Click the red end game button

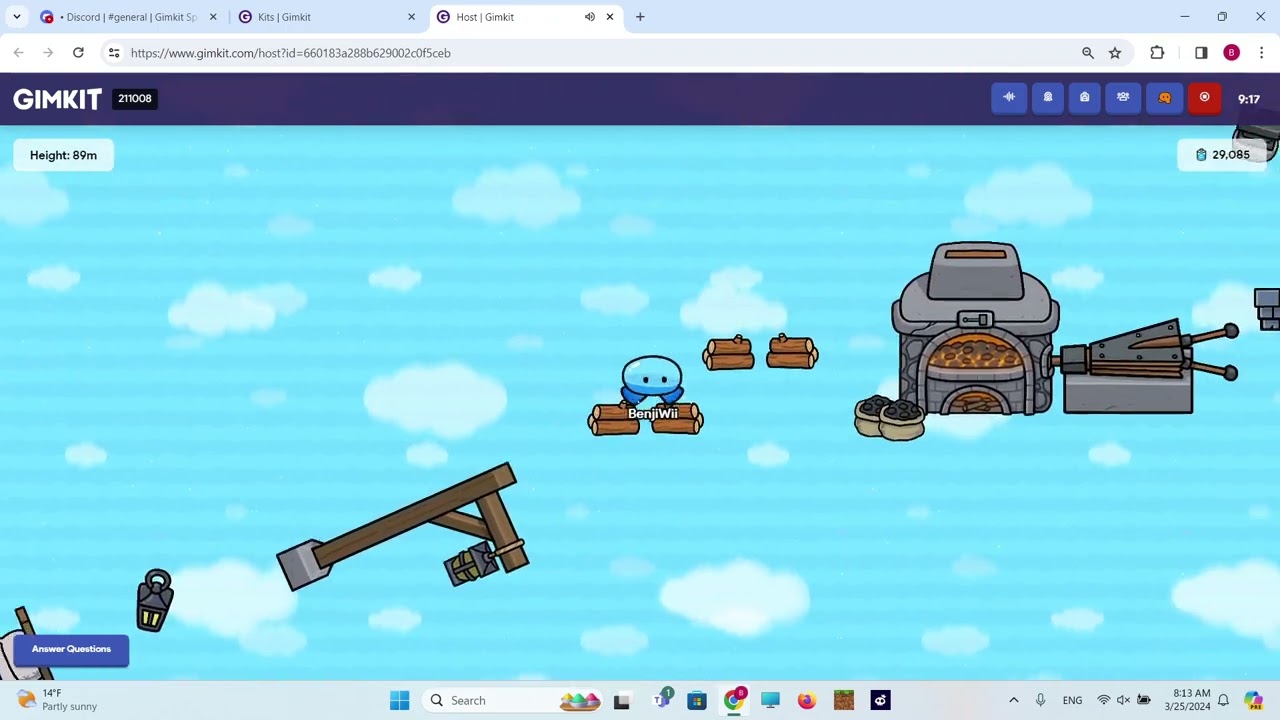[1204, 98]
